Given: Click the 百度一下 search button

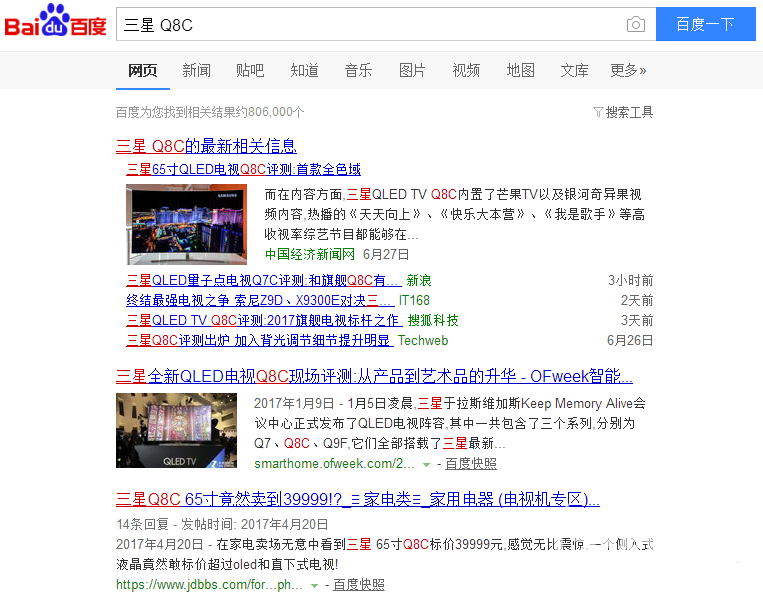Looking at the screenshot, I should 706,24.
